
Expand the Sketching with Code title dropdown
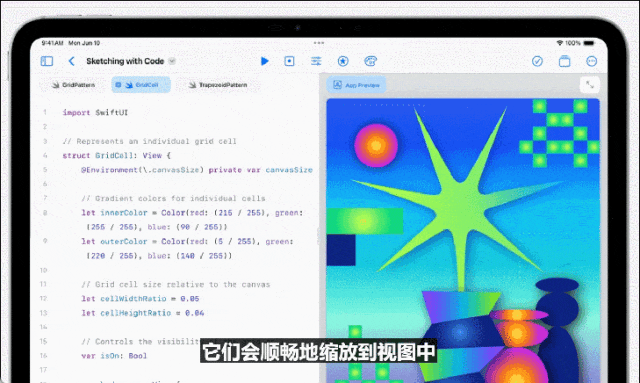[x=172, y=61]
